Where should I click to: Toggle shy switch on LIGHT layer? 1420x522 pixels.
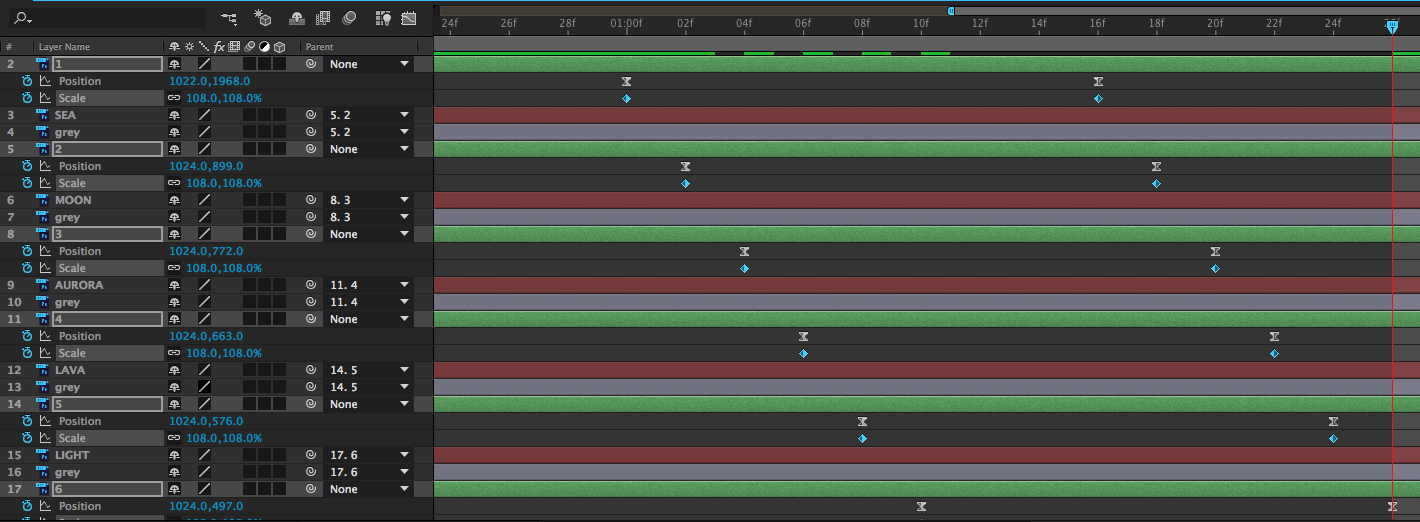[x=174, y=455]
